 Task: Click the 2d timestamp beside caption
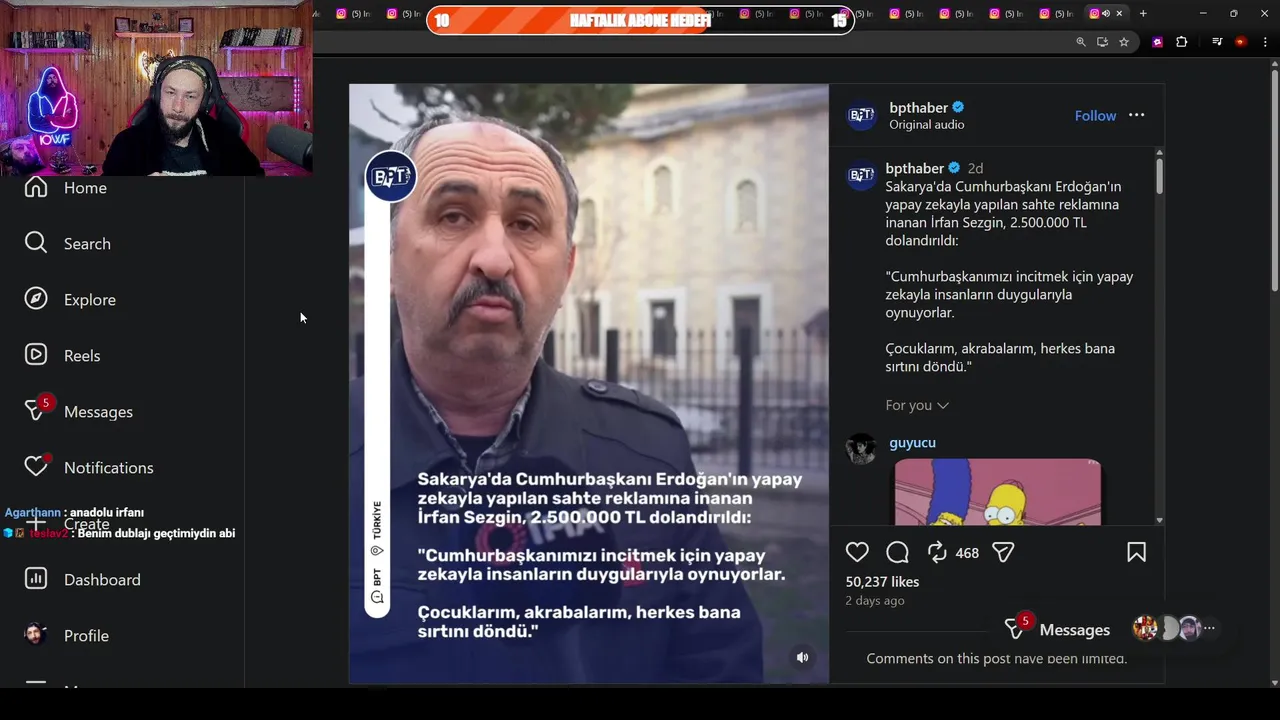pyautogui.click(x=975, y=168)
